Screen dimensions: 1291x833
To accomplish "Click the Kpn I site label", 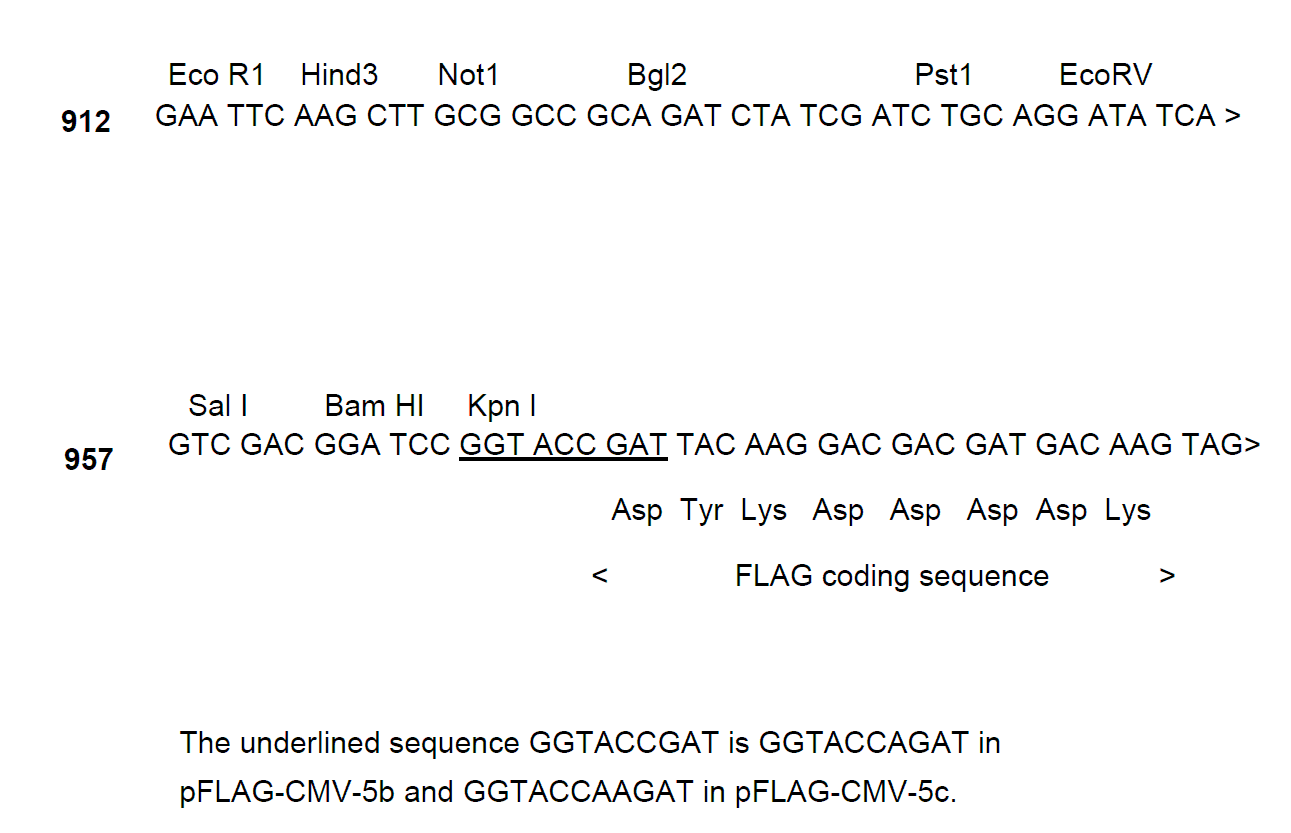I will 502,406.
